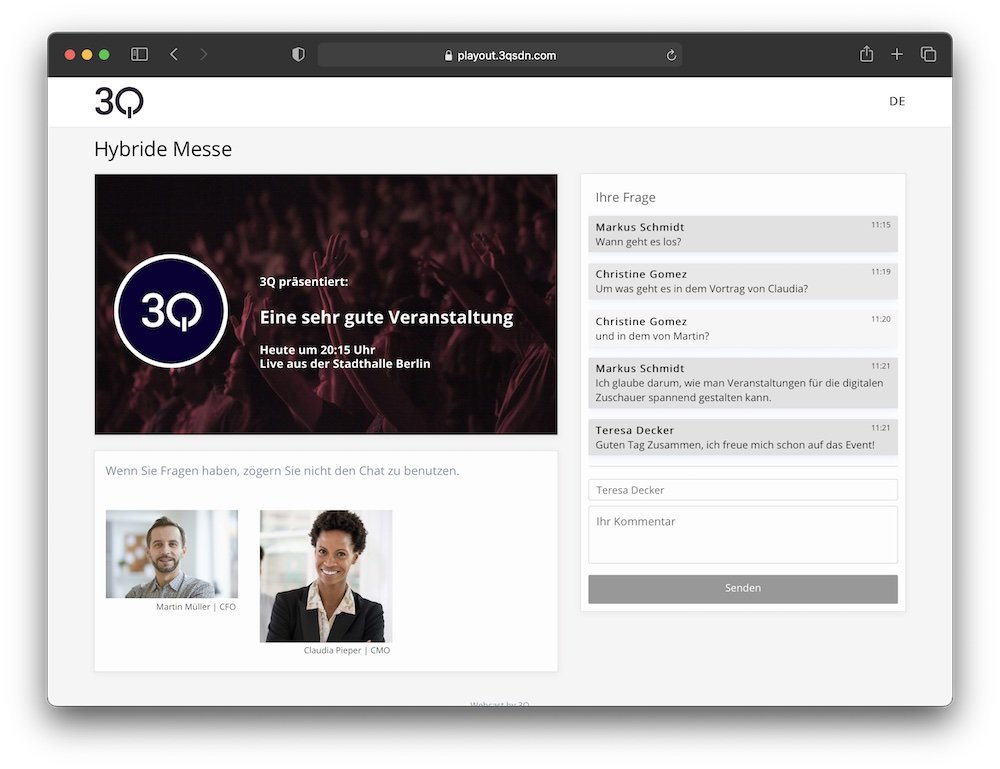Click the 'Martin Müller | CFO' caption

tap(196, 607)
